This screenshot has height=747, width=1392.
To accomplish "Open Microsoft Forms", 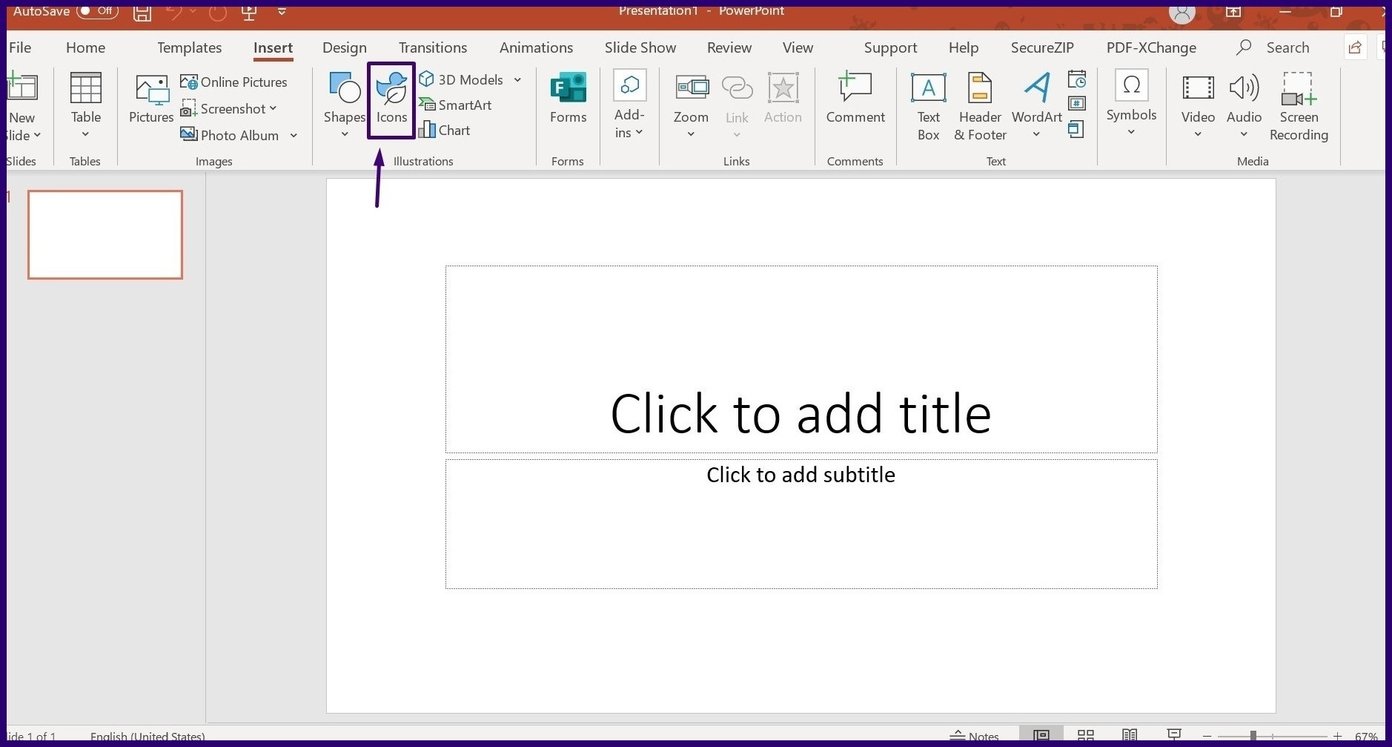I will click(568, 99).
